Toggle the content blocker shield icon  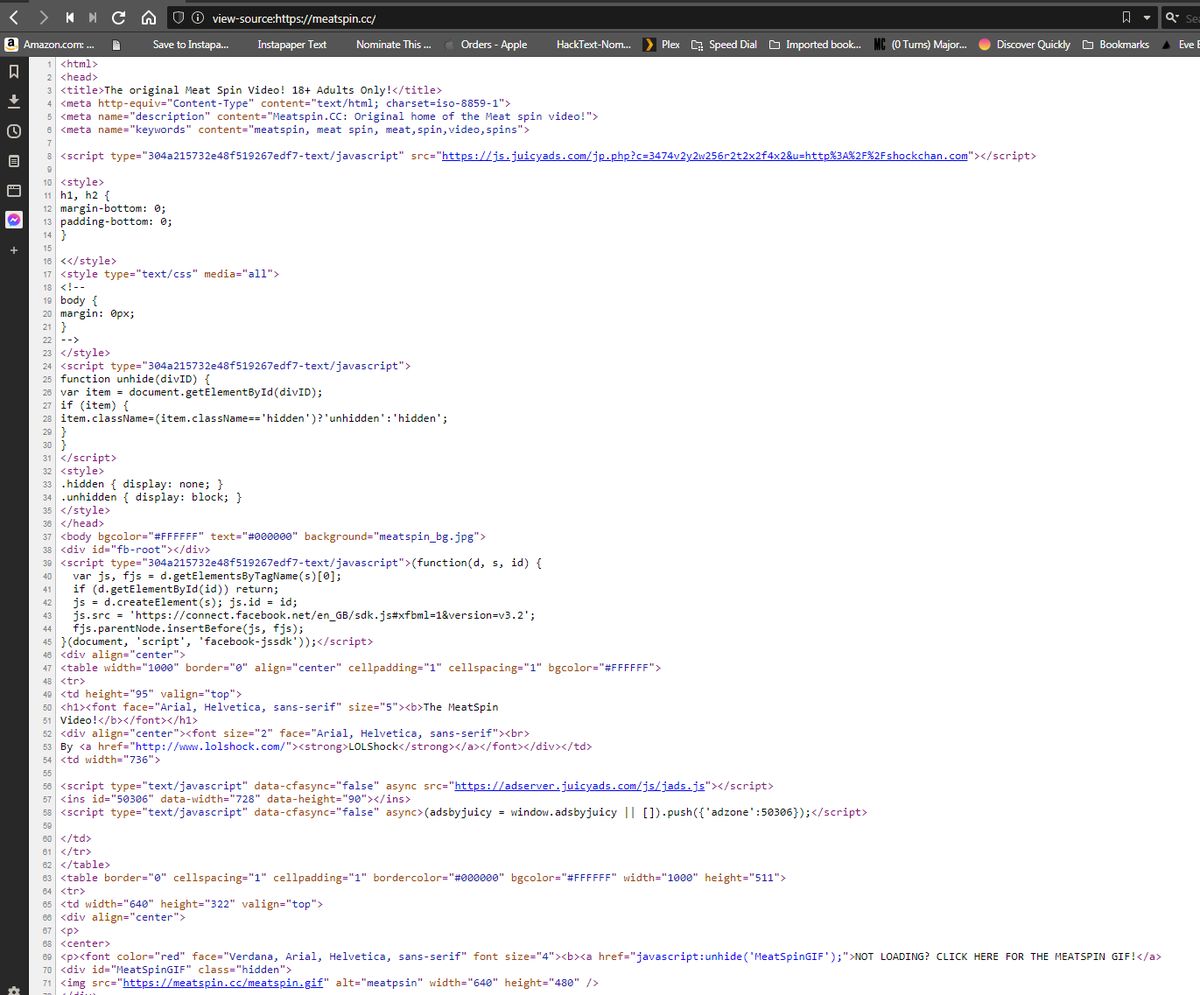click(x=177, y=18)
